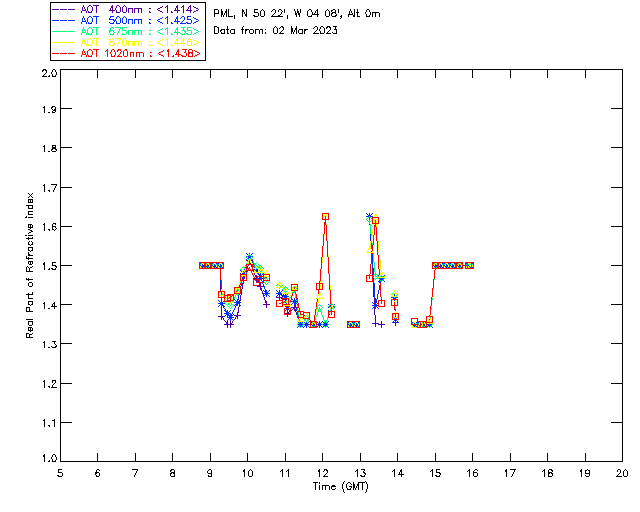Click the x-axis tick label 12
This screenshot has height=512, width=640.
coord(322,473)
